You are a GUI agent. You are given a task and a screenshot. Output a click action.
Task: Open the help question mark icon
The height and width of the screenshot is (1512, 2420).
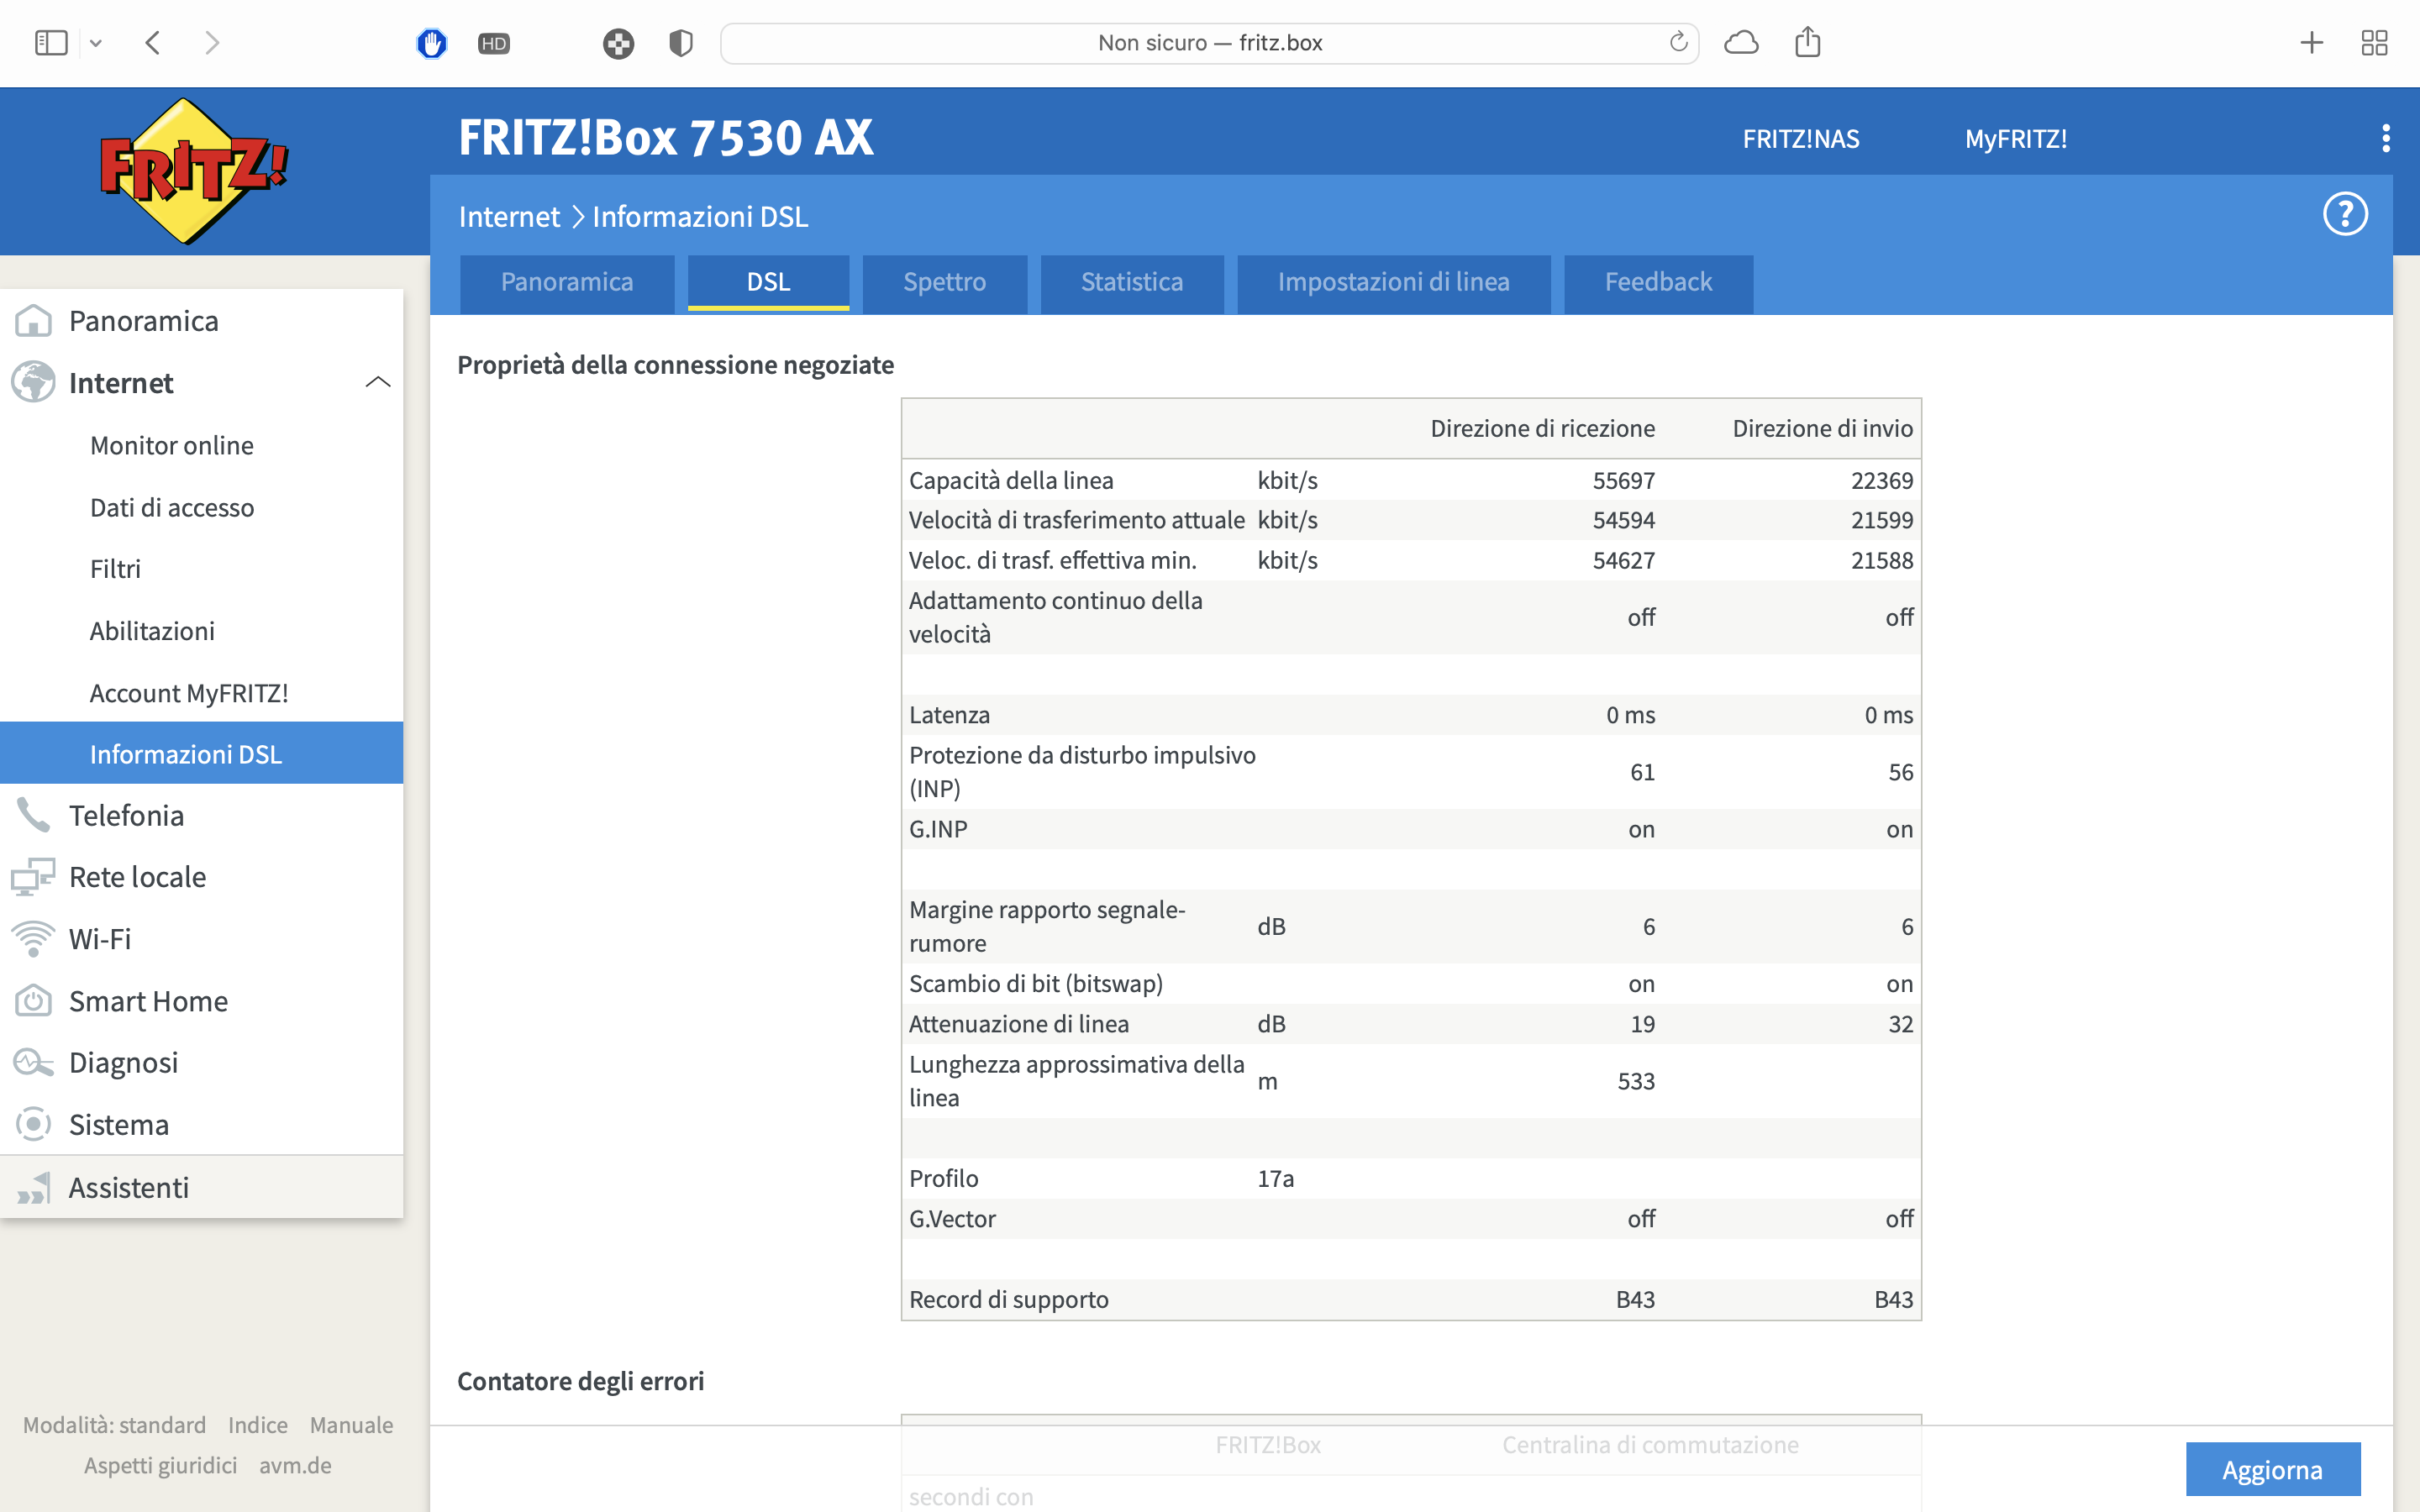pos(2344,214)
